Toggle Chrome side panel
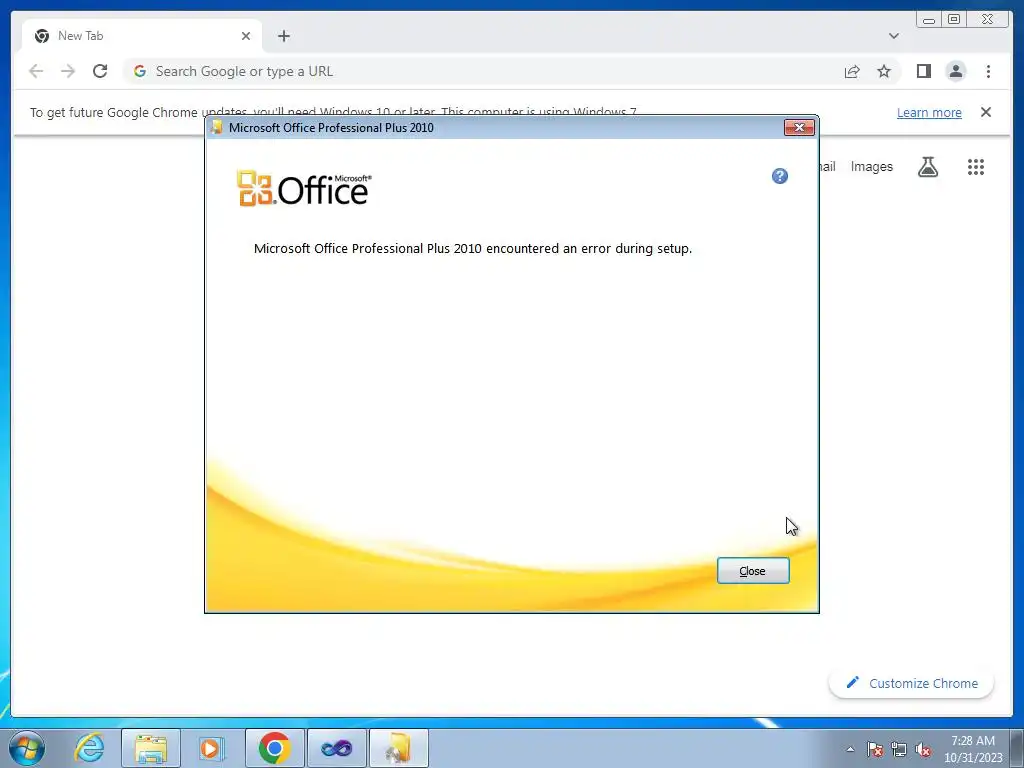 (923, 71)
